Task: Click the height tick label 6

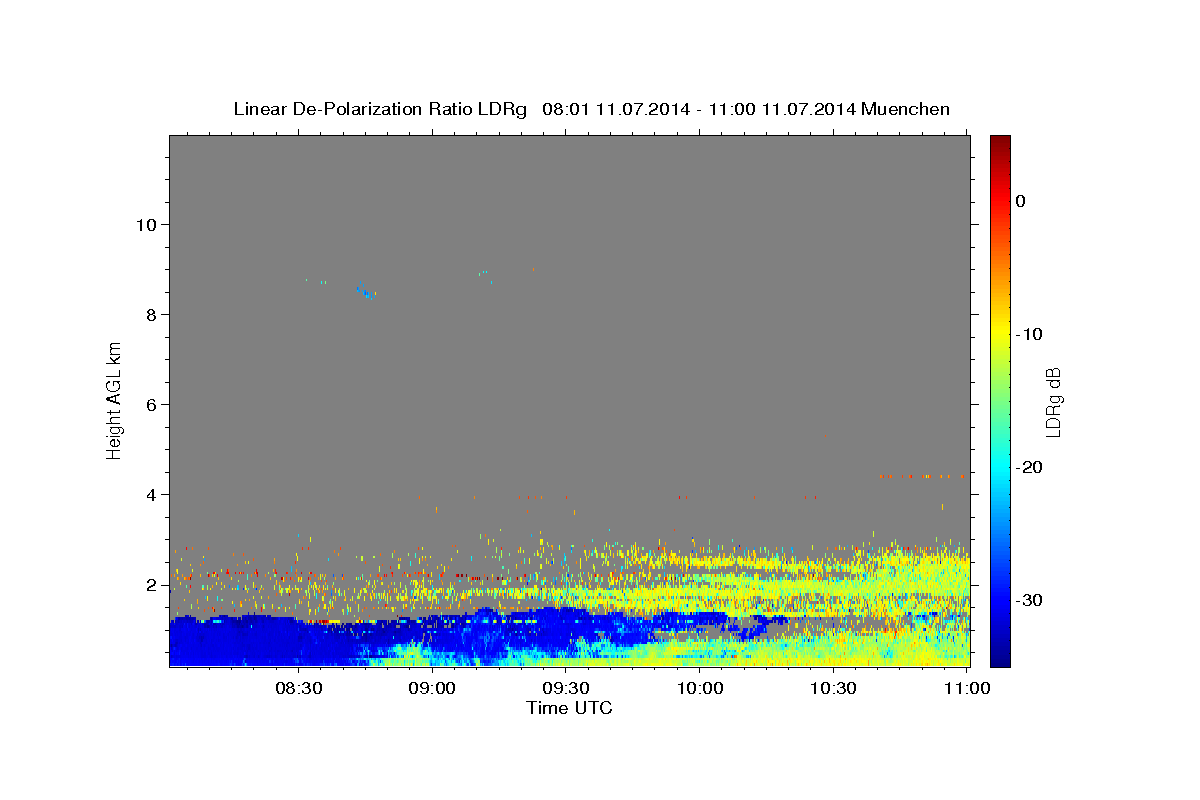Action: click(x=152, y=405)
